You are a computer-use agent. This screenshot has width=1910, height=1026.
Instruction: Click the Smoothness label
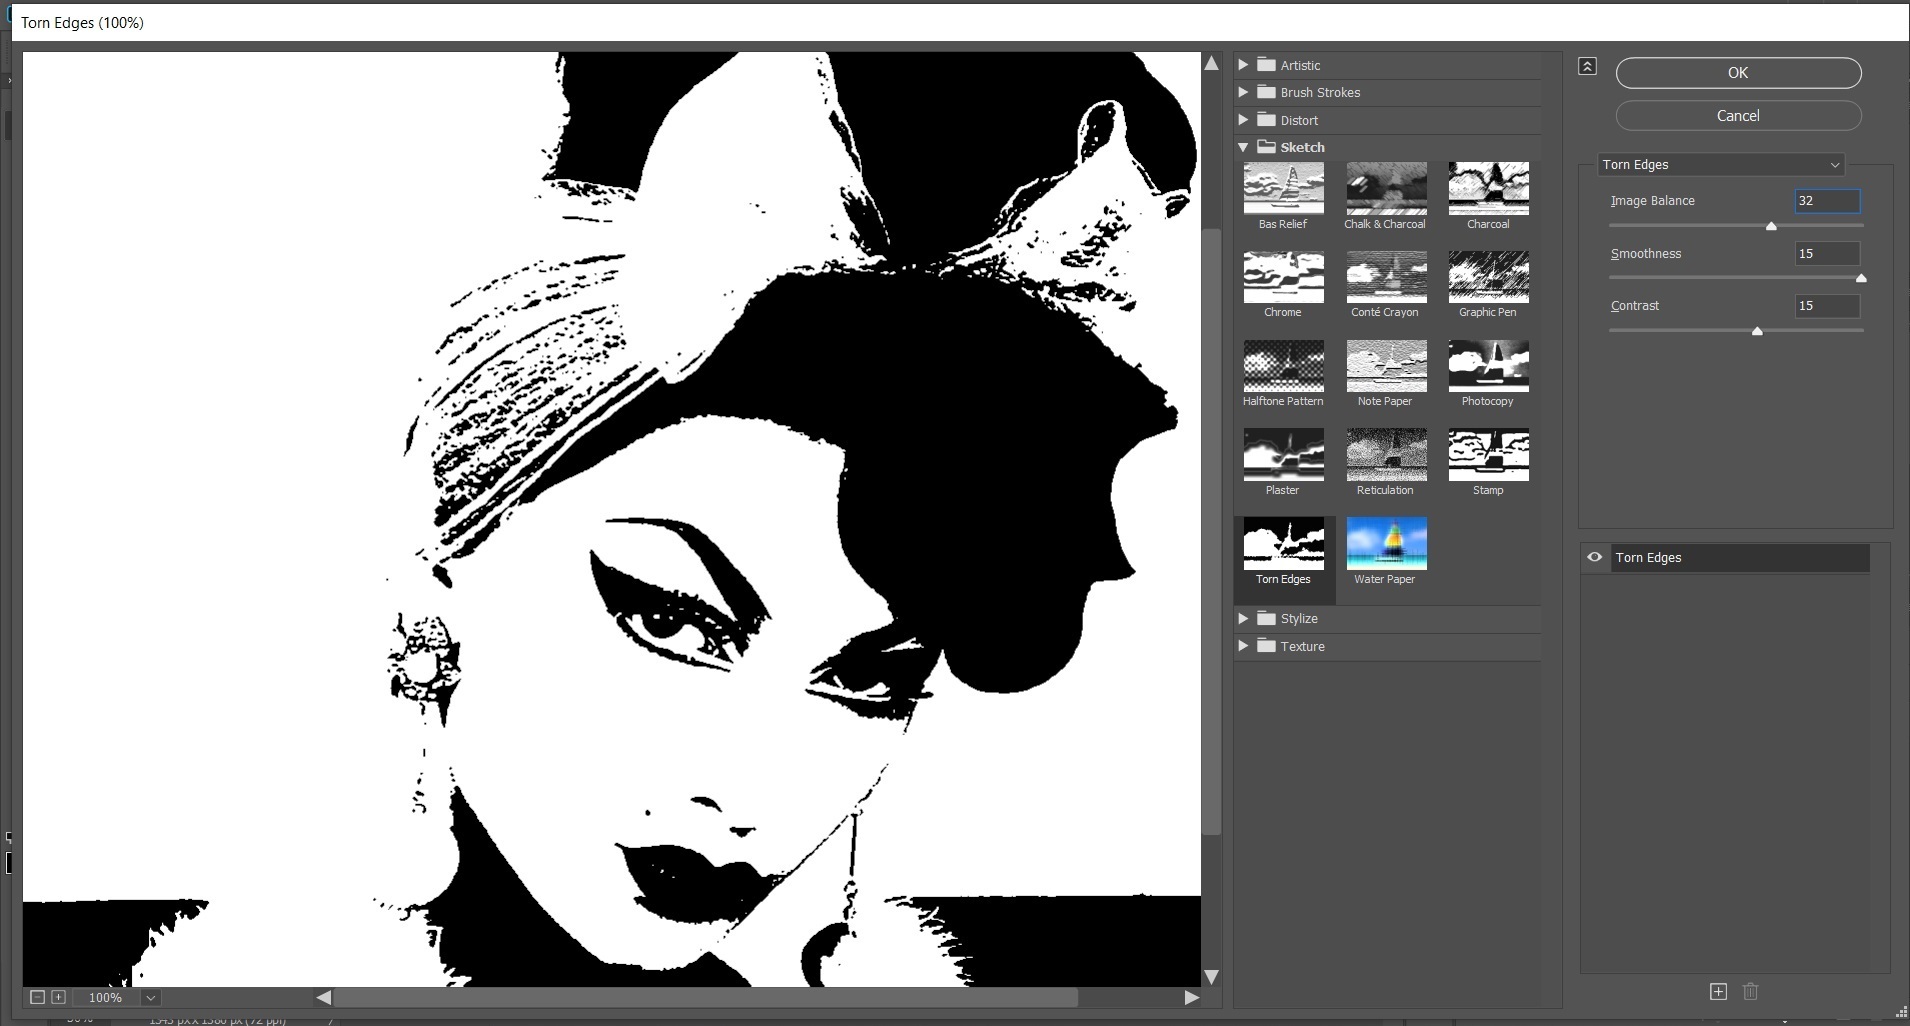pos(1645,254)
